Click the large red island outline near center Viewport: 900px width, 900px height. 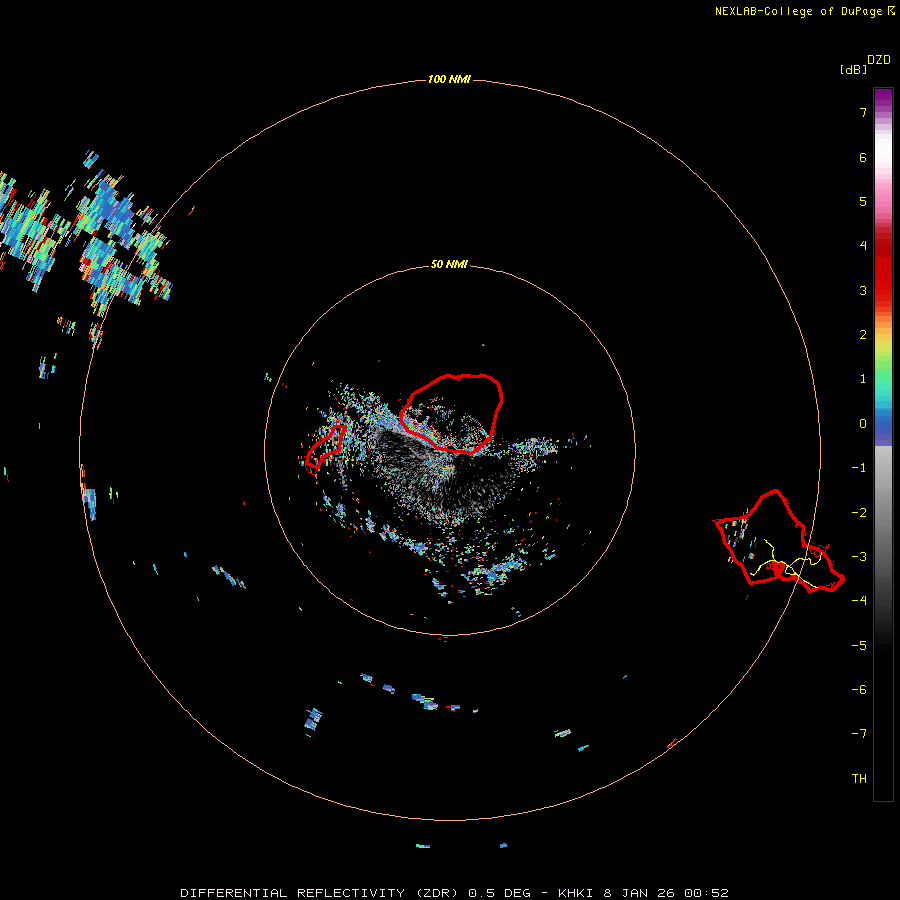point(451,413)
